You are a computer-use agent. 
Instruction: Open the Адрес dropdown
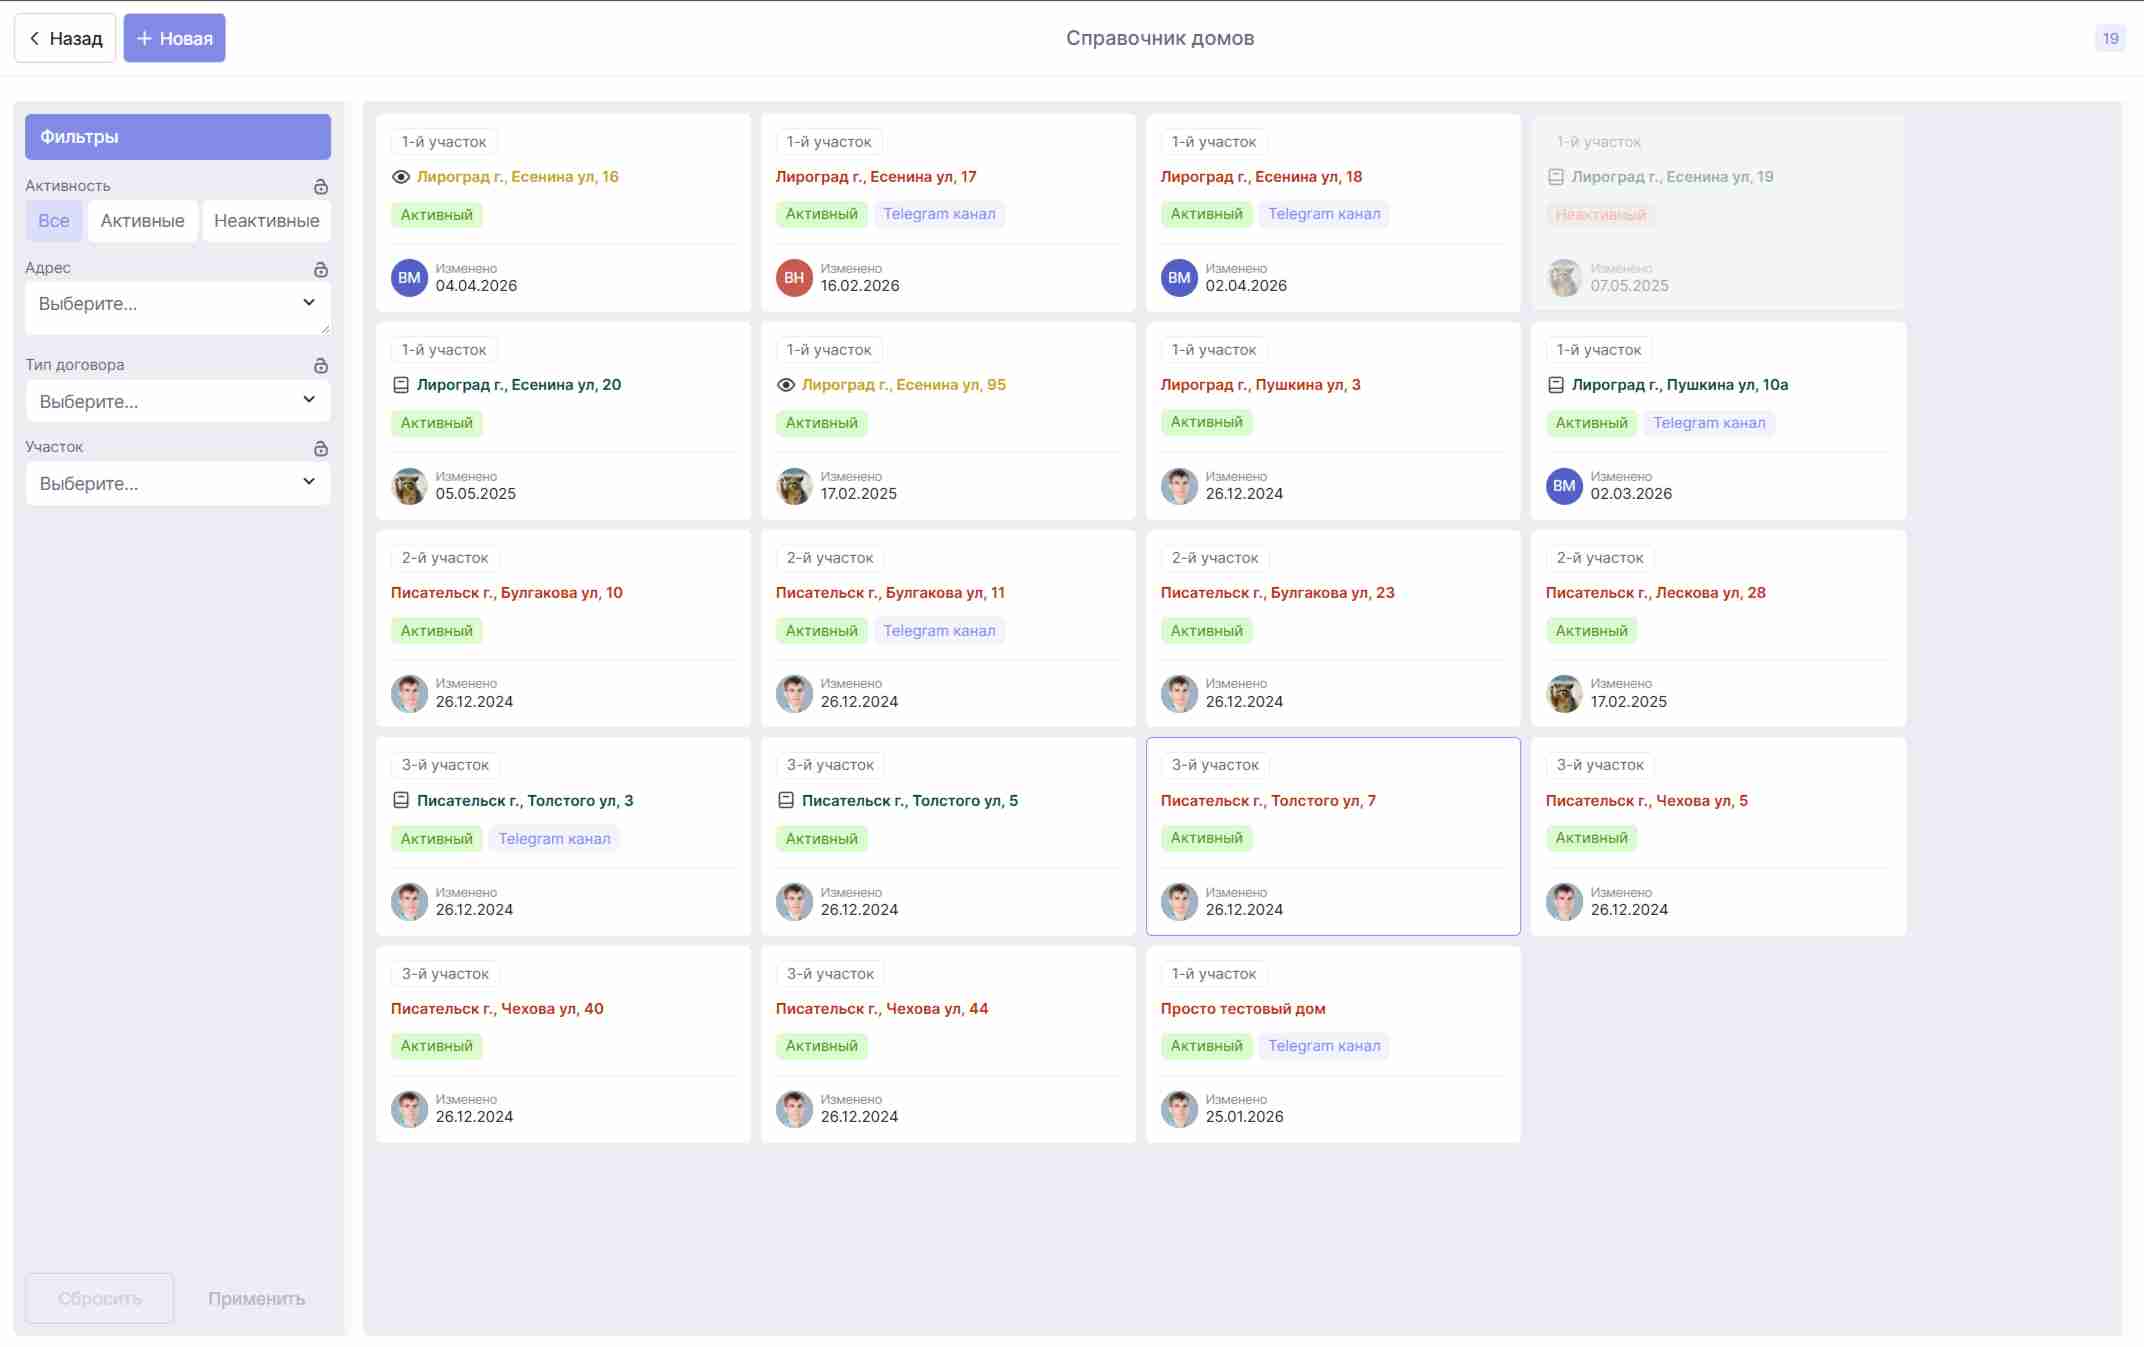pyautogui.click(x=178, y=305)
